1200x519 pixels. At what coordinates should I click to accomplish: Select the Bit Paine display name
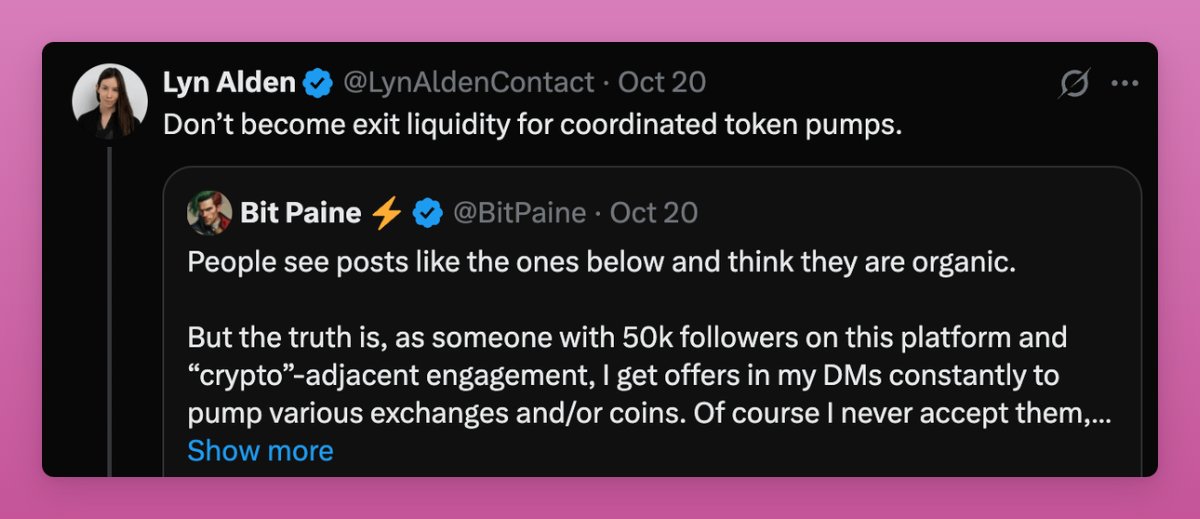pos(300,212)
